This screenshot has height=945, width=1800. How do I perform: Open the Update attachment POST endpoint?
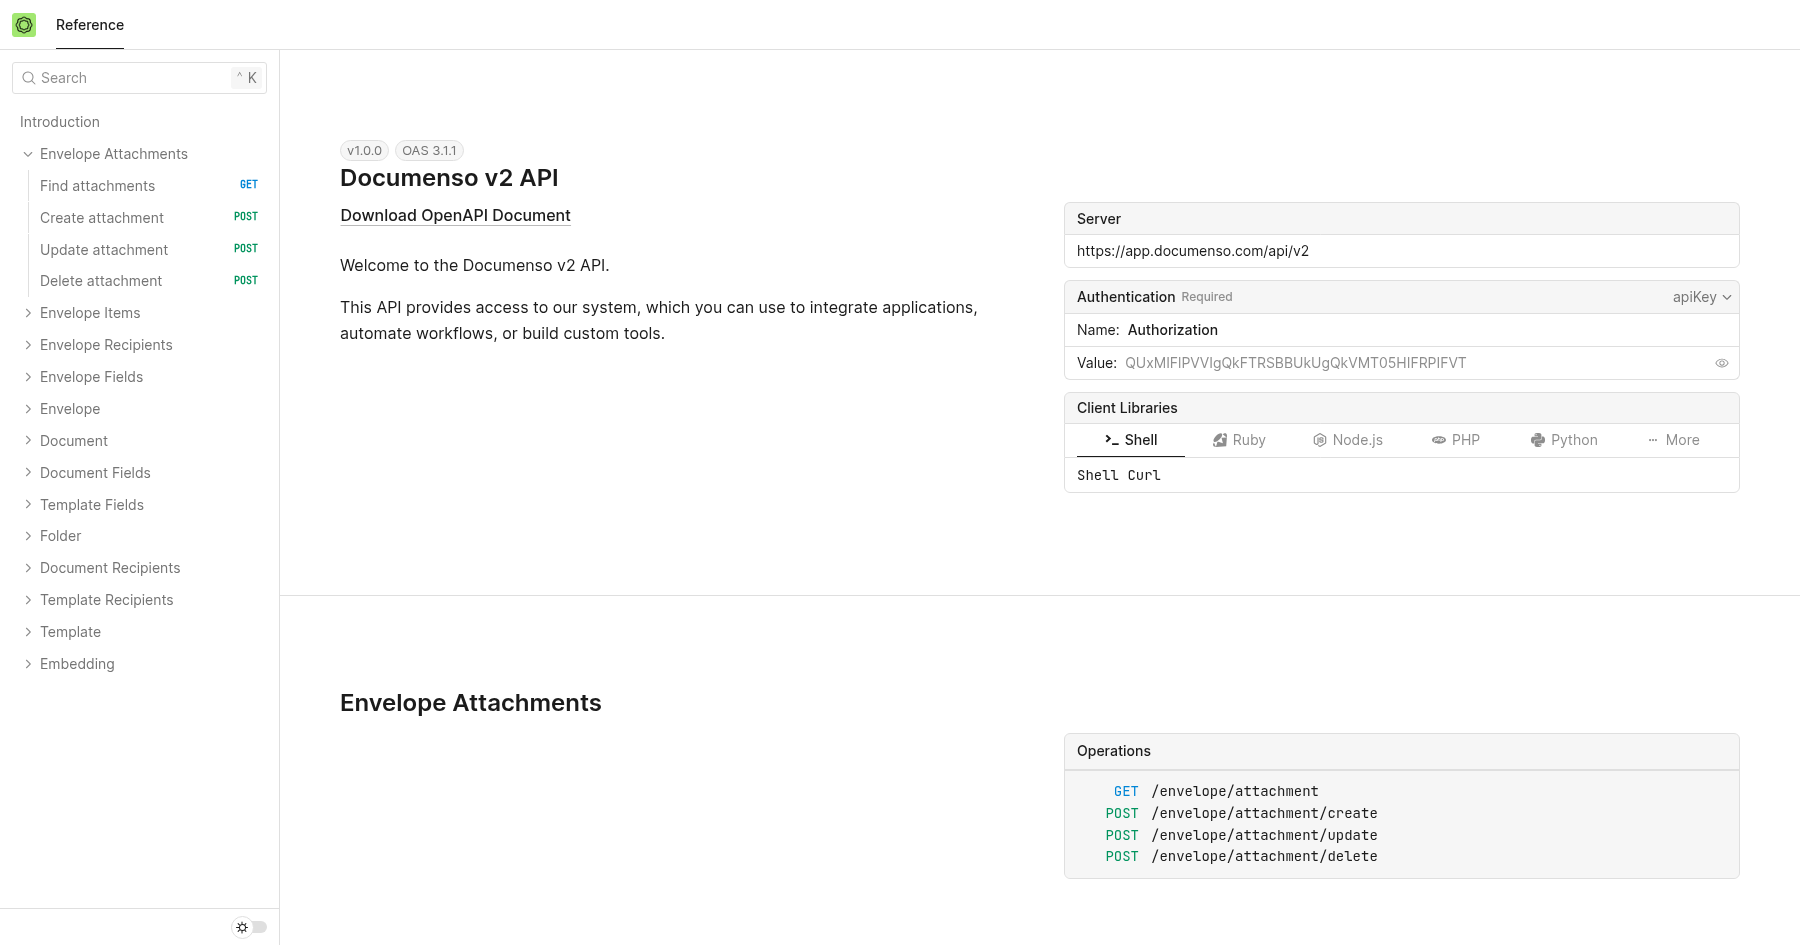(x=148, y=250)
